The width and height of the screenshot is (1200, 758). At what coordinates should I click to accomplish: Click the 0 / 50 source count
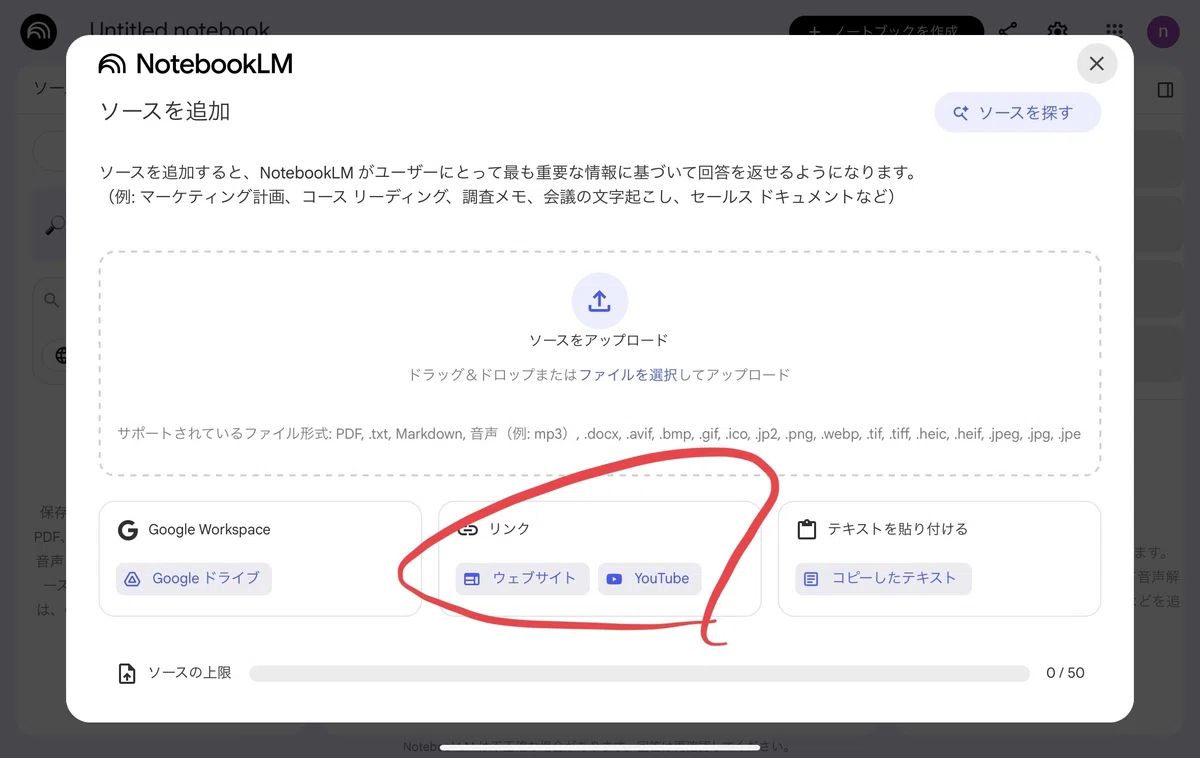(1065, 673)
